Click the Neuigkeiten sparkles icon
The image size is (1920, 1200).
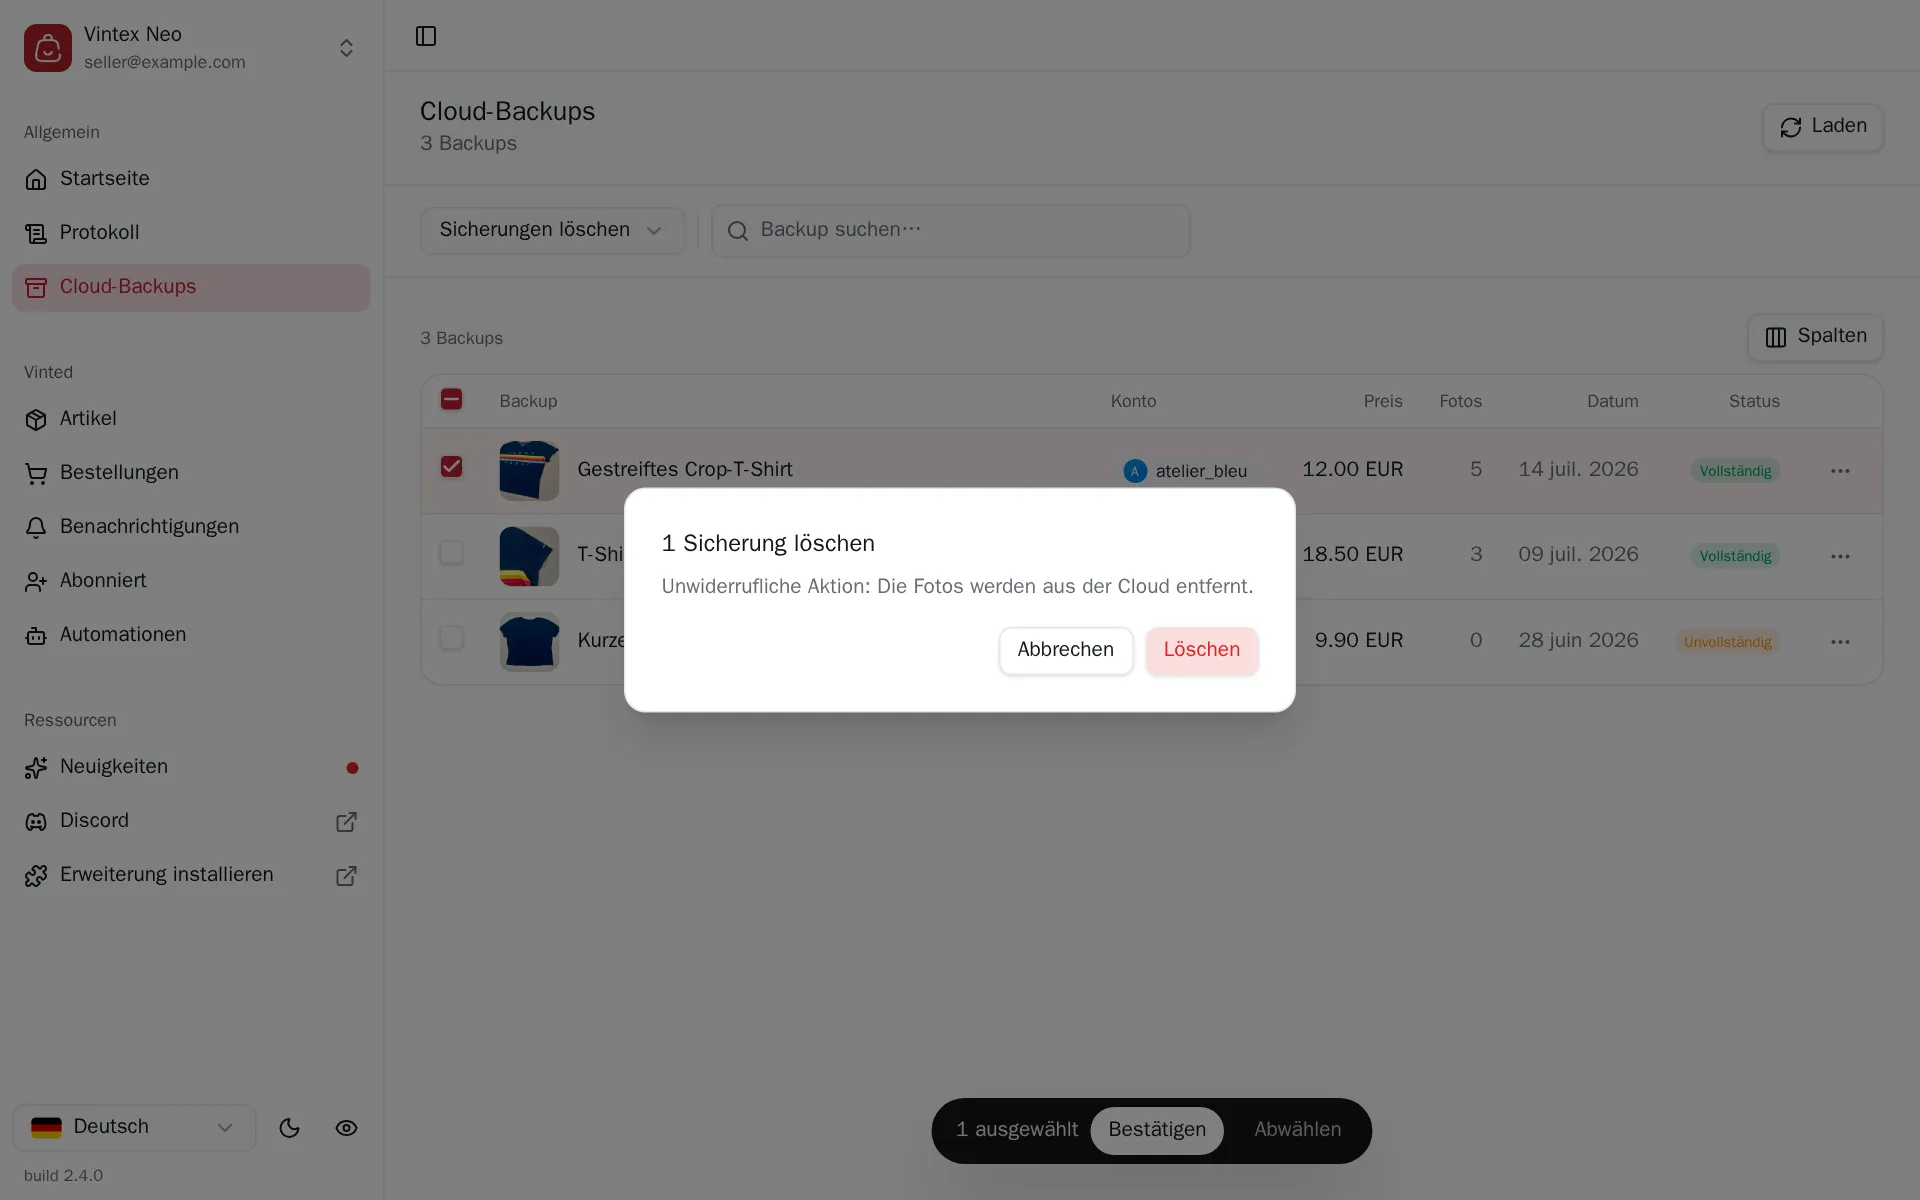click(36, 768)
